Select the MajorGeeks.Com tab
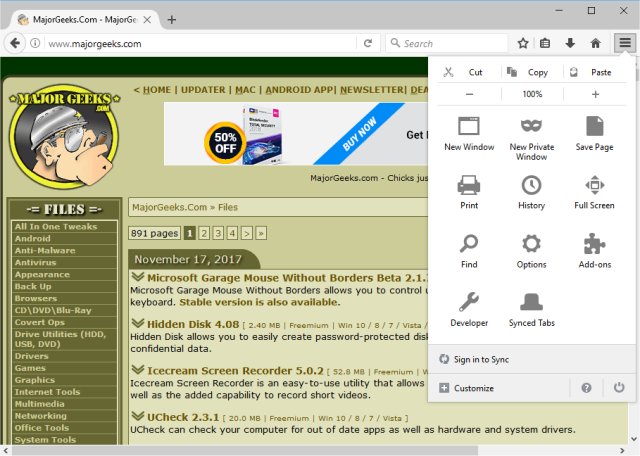 tap(84, 20)
